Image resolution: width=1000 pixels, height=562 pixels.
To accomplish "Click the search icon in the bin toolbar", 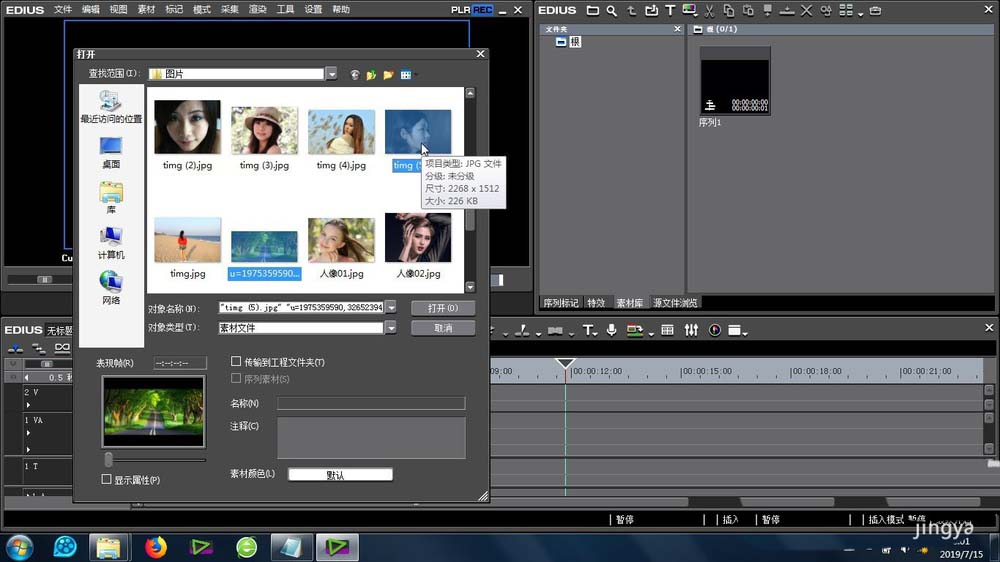I will (611, 11).
